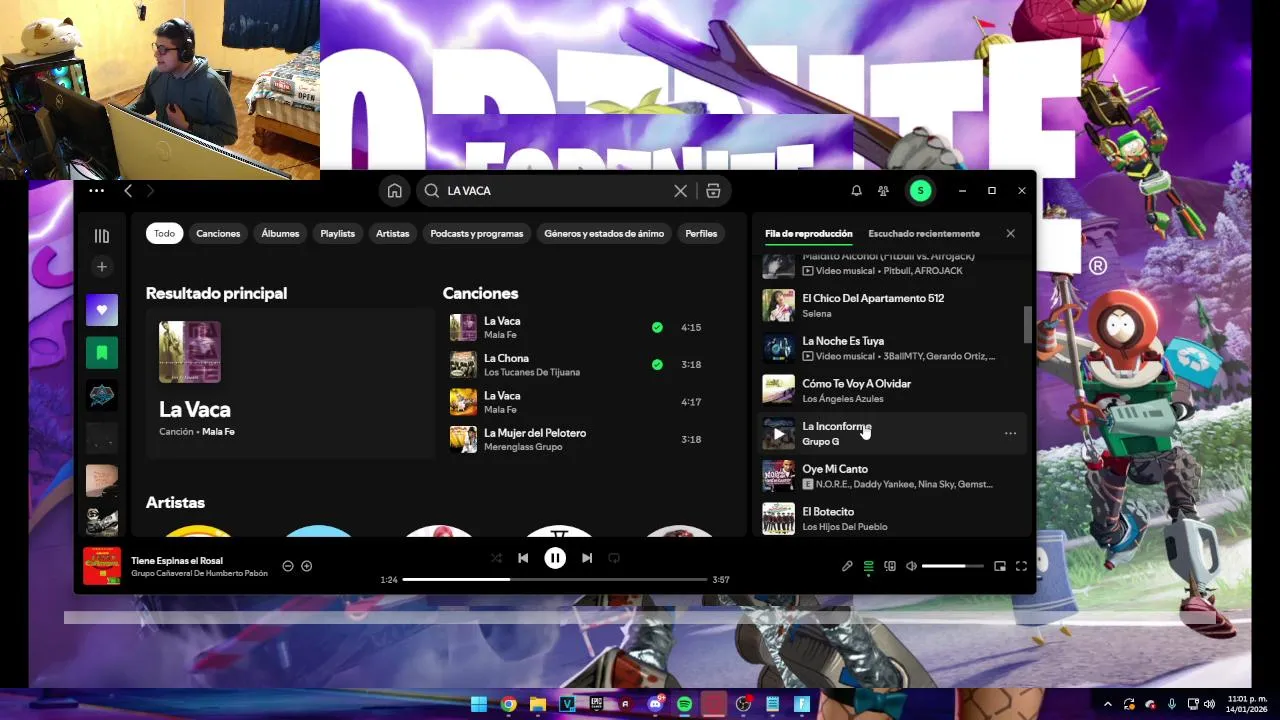Viewport: 1280px width, 720px height.
Task: Toggle the queue view button
Action: click(x=868, y=566)
